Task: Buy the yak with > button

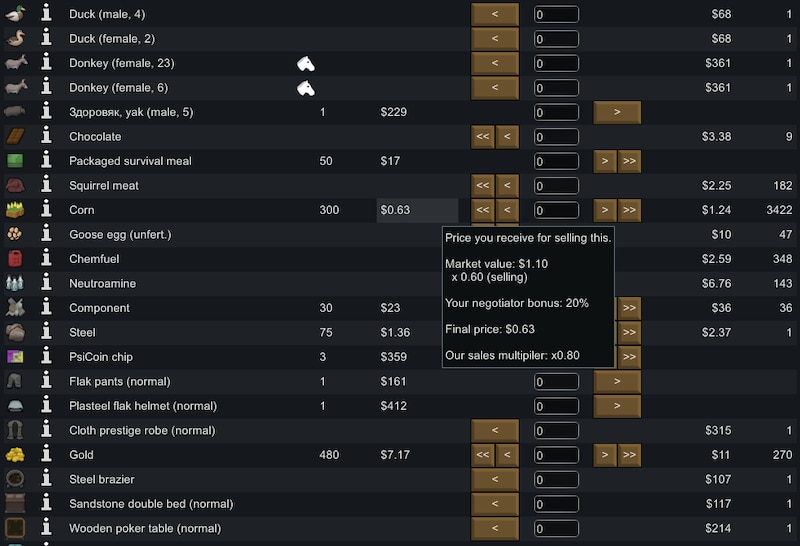Action: click(617, 112)
